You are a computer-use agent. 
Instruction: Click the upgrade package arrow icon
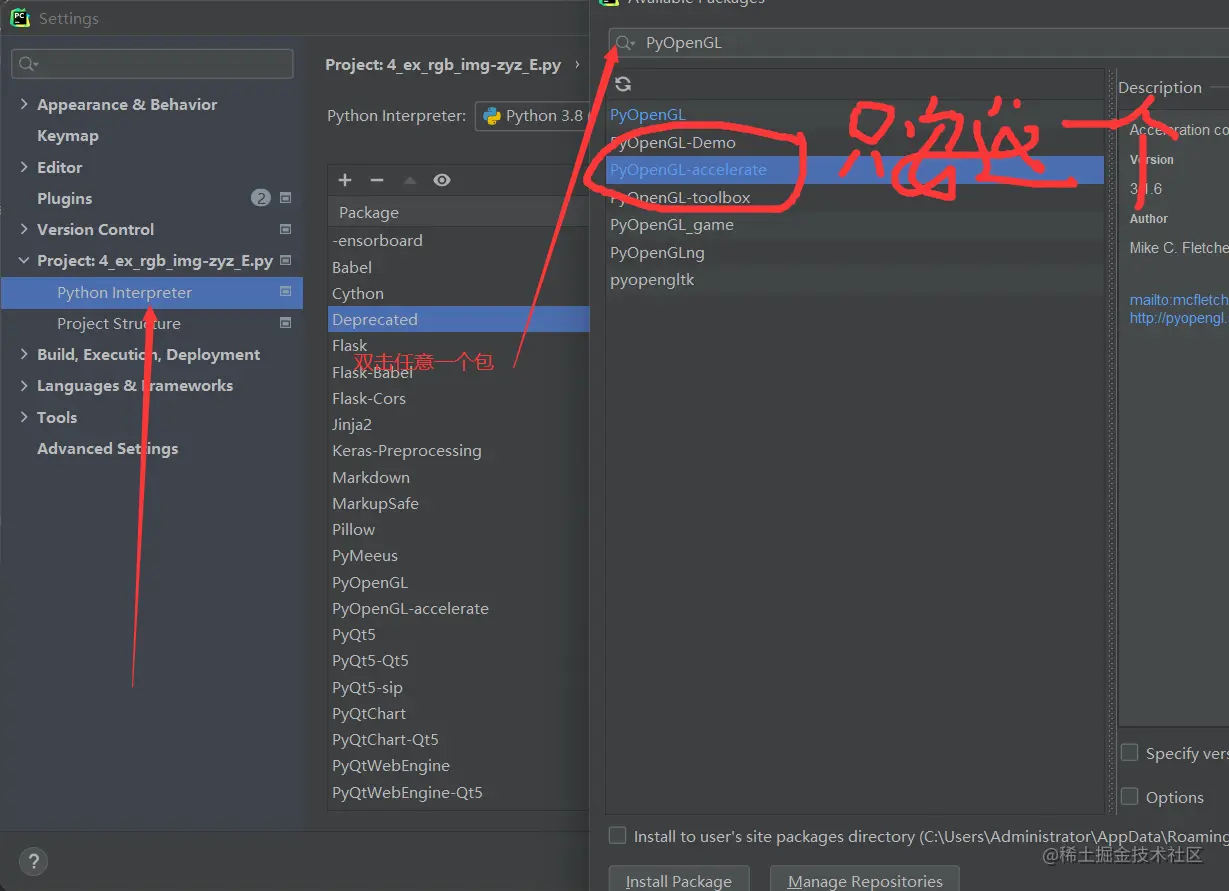[x=409, y=180]
